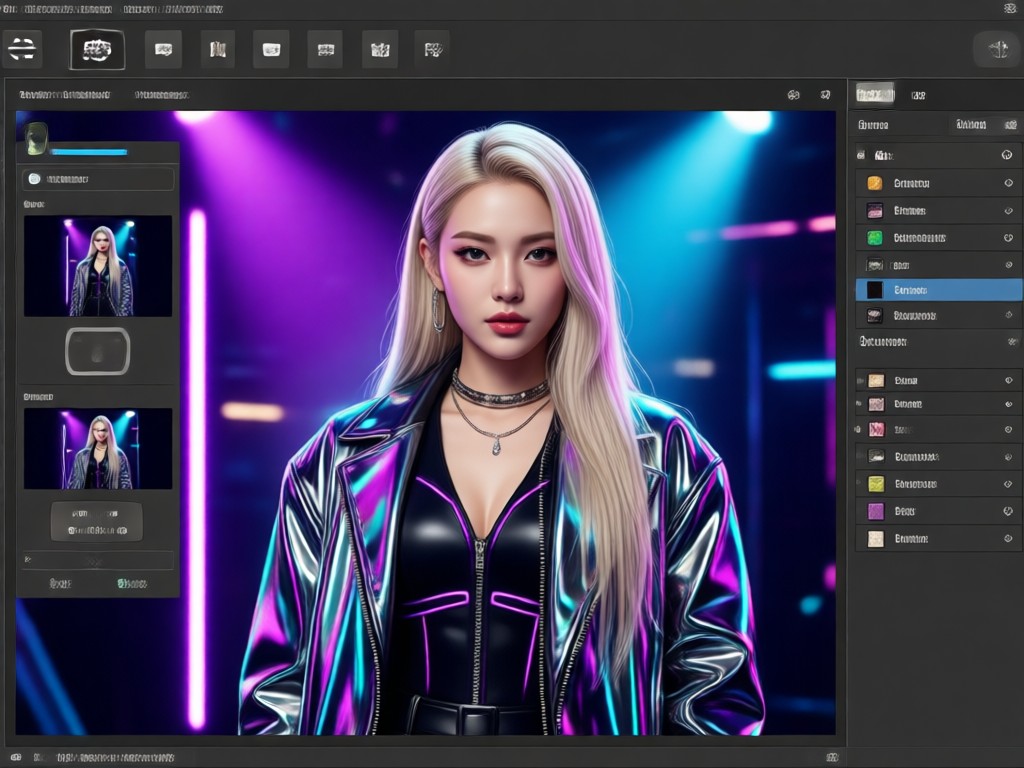Click the text input field in left panel
This screenshot has width=1024, height=768.
click(98, 179)
